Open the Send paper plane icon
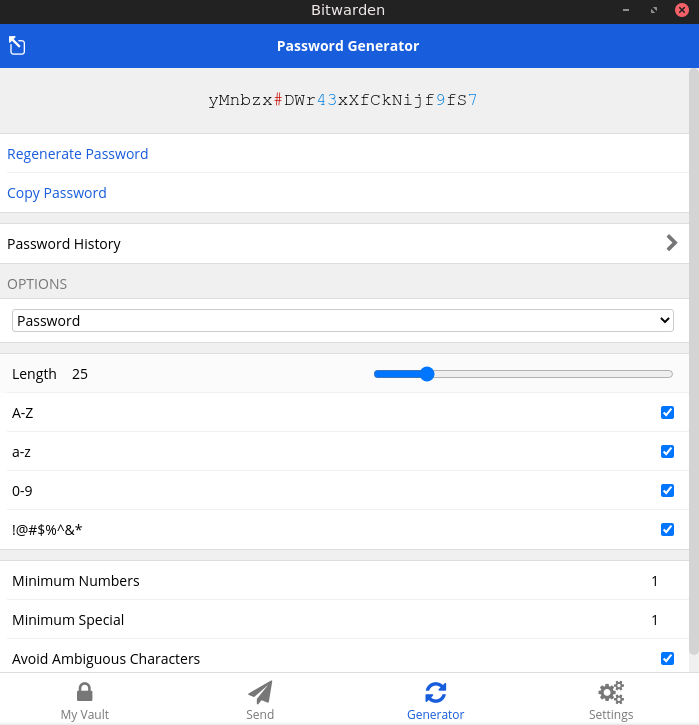Image resolution: width=699 pixels, height=725 pixels. 260,692
